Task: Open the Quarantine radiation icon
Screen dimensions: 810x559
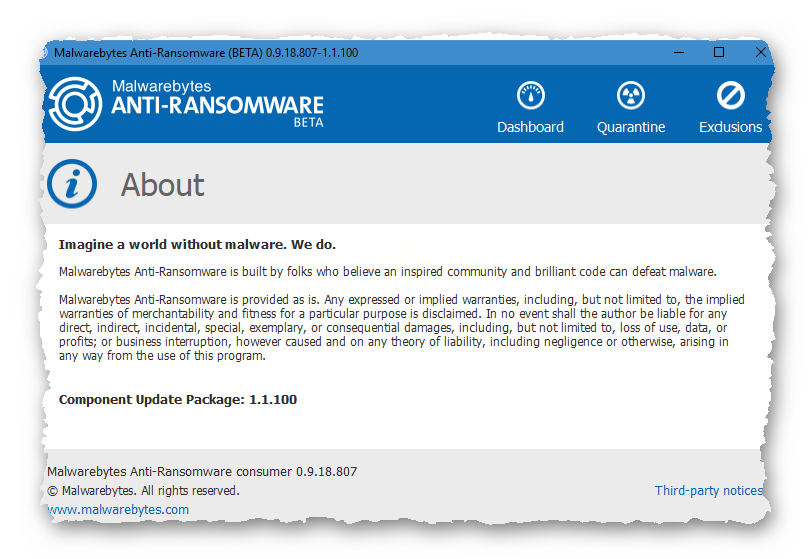Action: click(631, 96)
